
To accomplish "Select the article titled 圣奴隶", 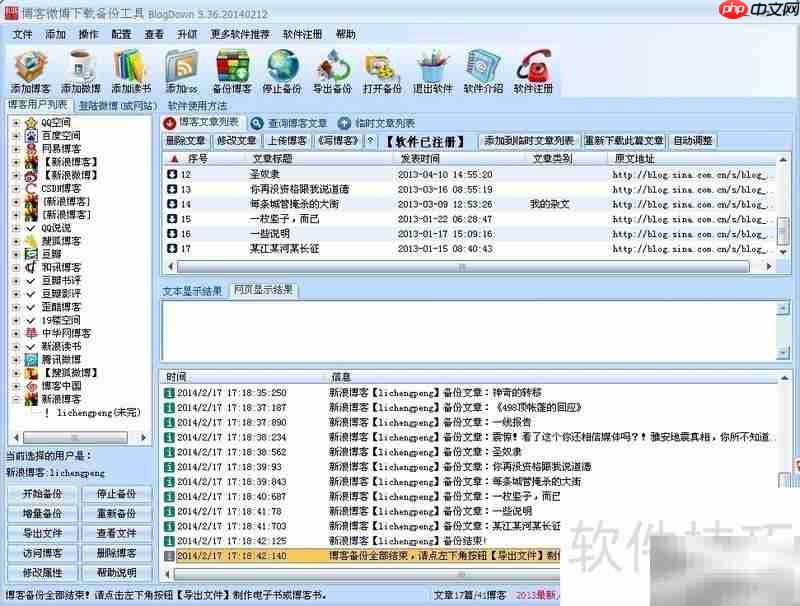I will (264, 174).
